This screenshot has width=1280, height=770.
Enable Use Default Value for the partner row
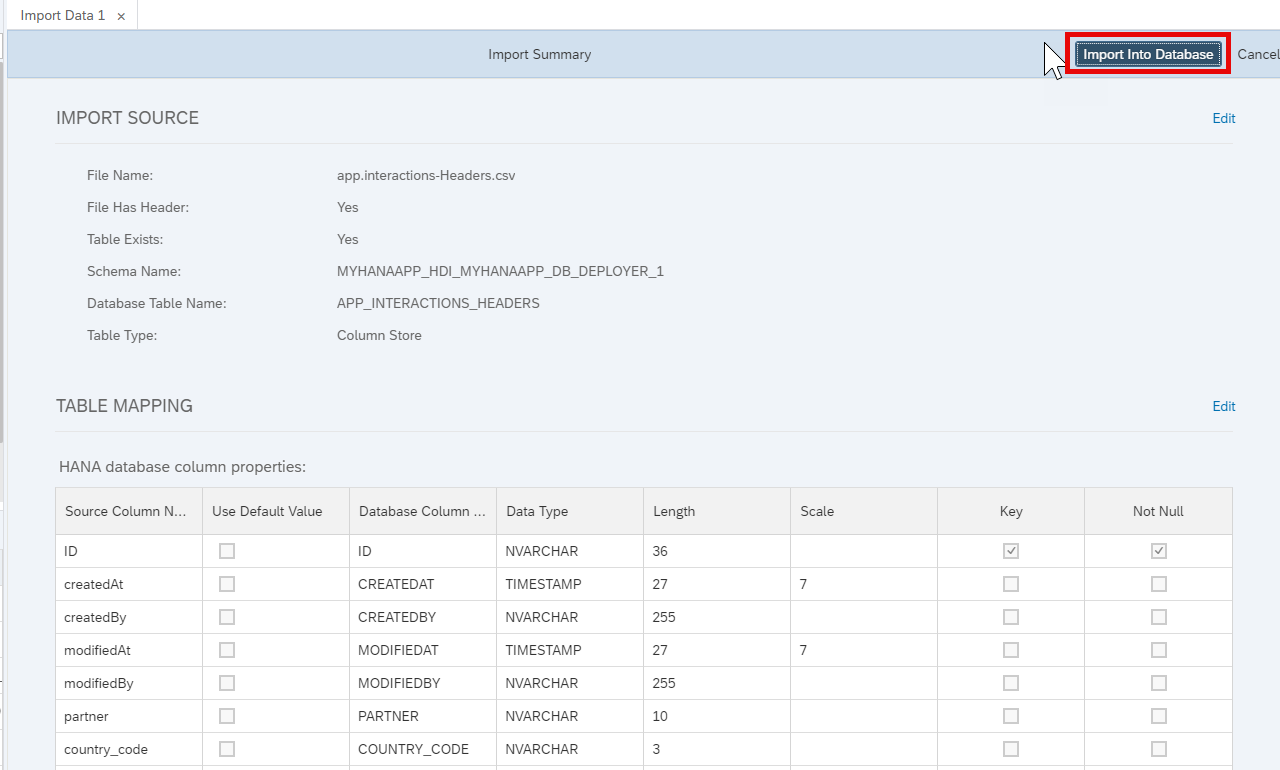click(x=227, y=715)
